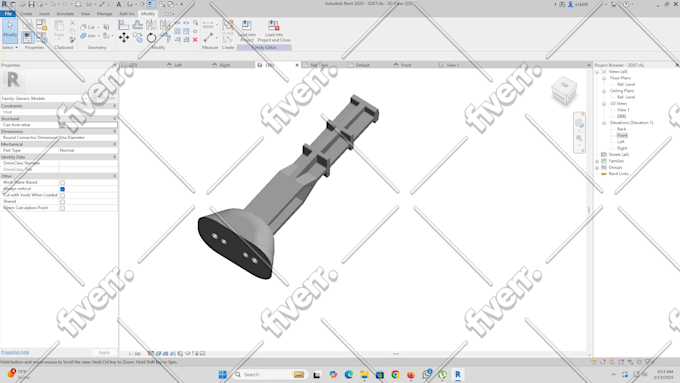Toggle Can host rebar checkbox
Image resolution: width=680 pixels, height=383 pixels.
point(62,125)
